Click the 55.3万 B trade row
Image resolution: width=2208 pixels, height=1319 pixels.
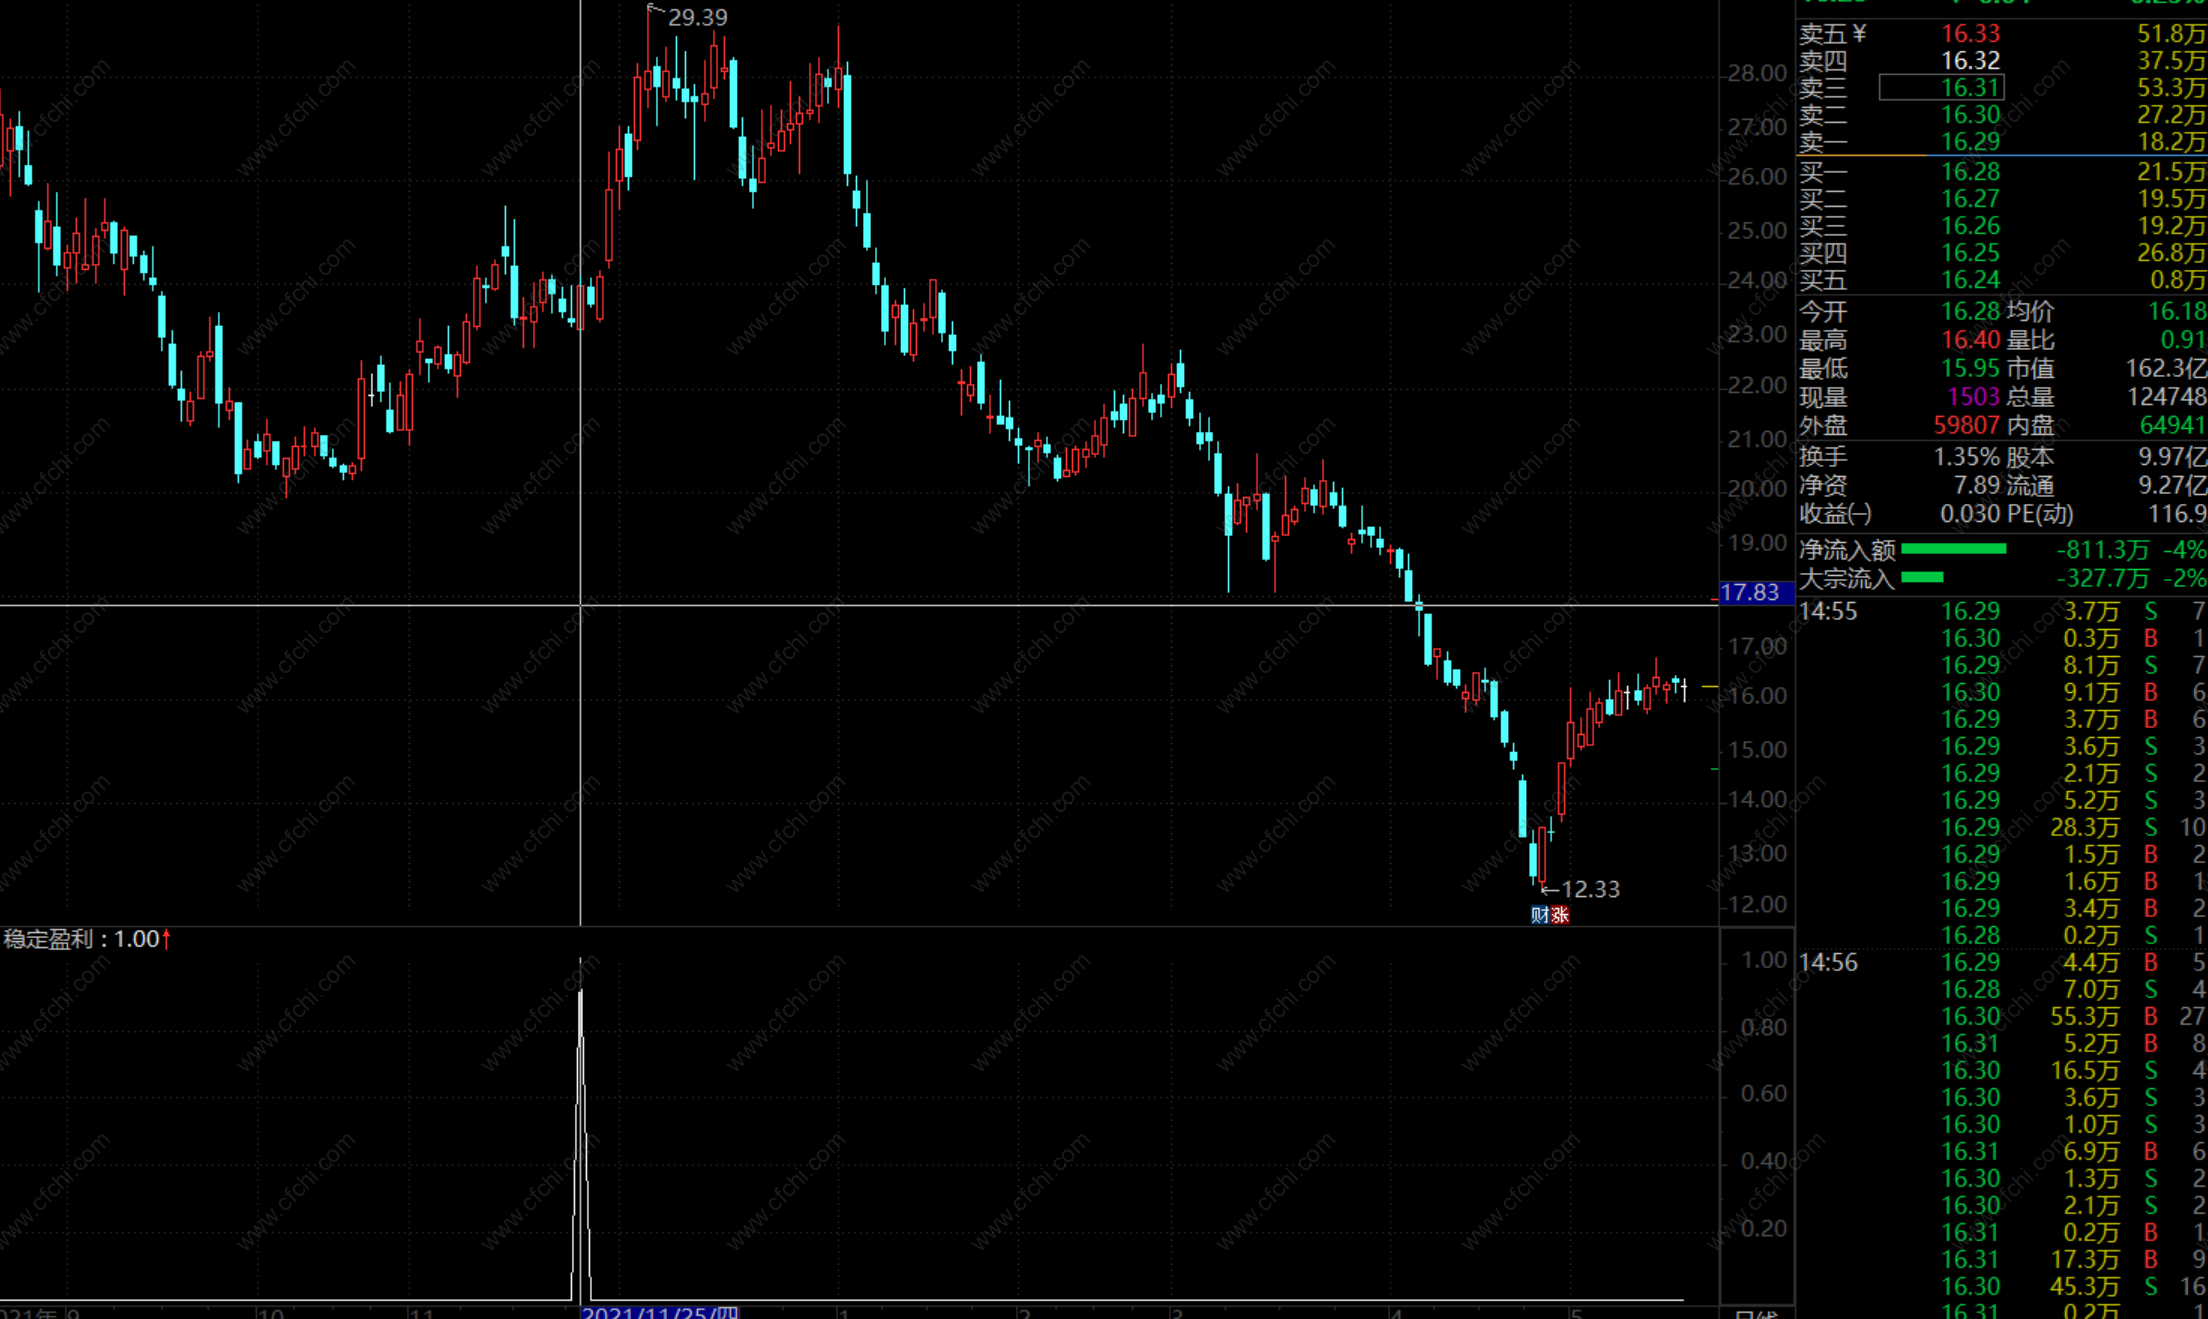tap(2084, 1016)
